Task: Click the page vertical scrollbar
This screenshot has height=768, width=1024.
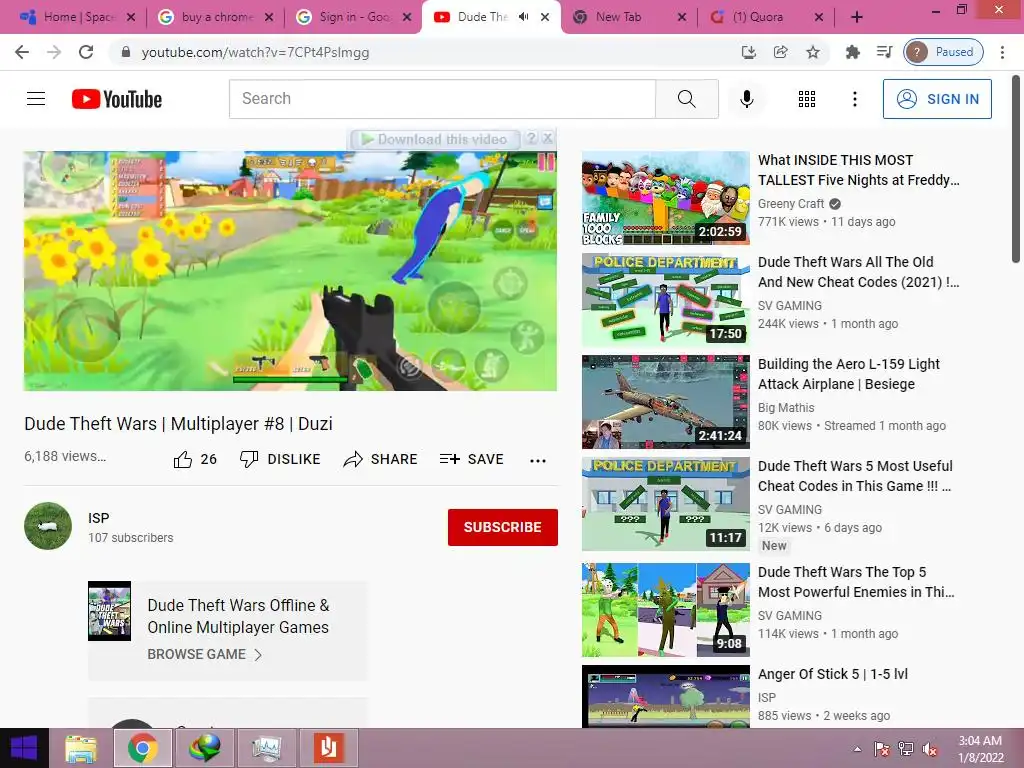Action: pos(1016,171)
